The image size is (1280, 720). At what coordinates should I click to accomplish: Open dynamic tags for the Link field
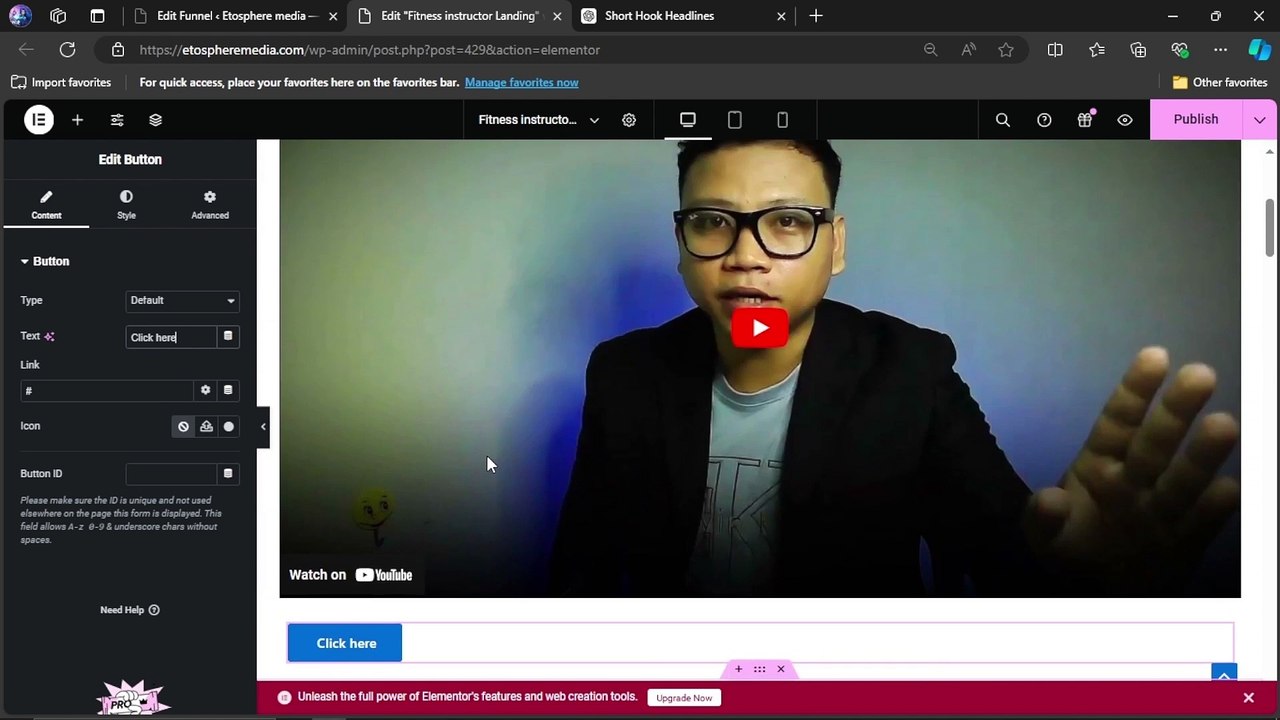[228, 391]
